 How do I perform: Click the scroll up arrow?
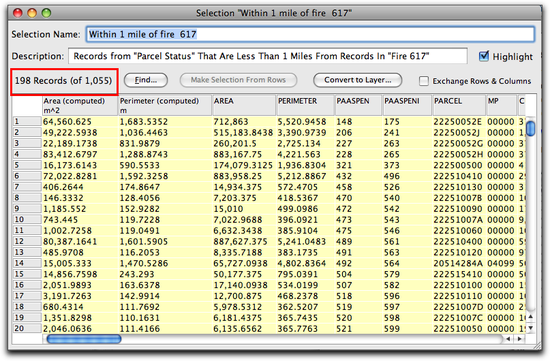(x=531, y=317)
